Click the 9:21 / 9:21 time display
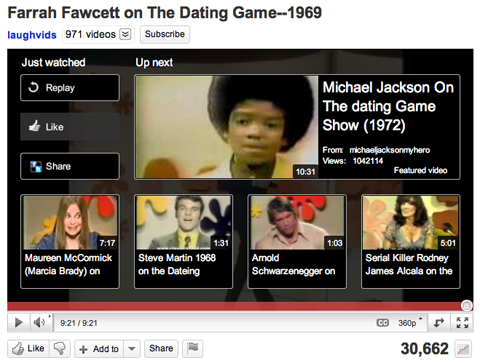 coord(79,323)
